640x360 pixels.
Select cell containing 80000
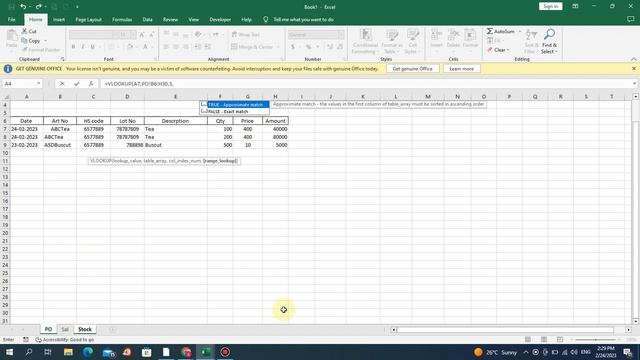click(276, 137)
